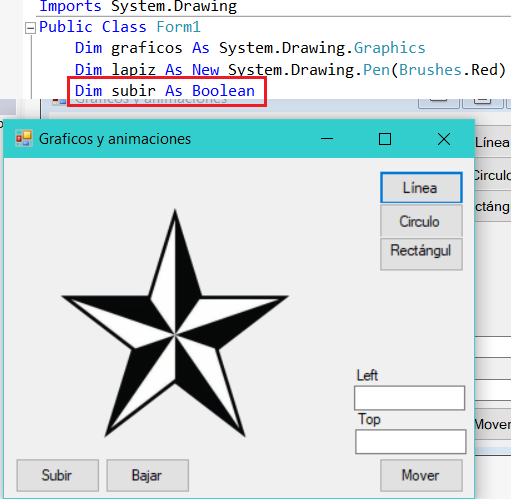Click the Mover button in the background designer

tap(492, 424)
